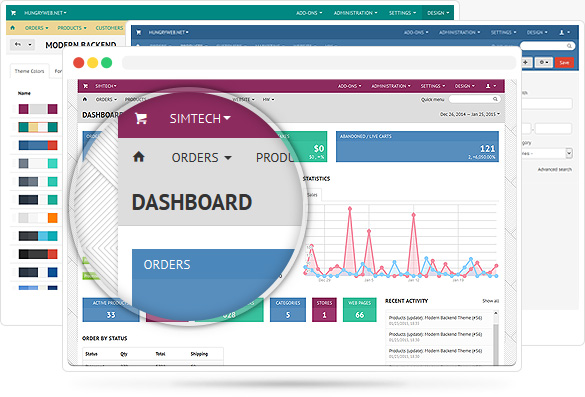
Task: Open the magnified ORDERS dropdown menu
Action: [201, 157]
